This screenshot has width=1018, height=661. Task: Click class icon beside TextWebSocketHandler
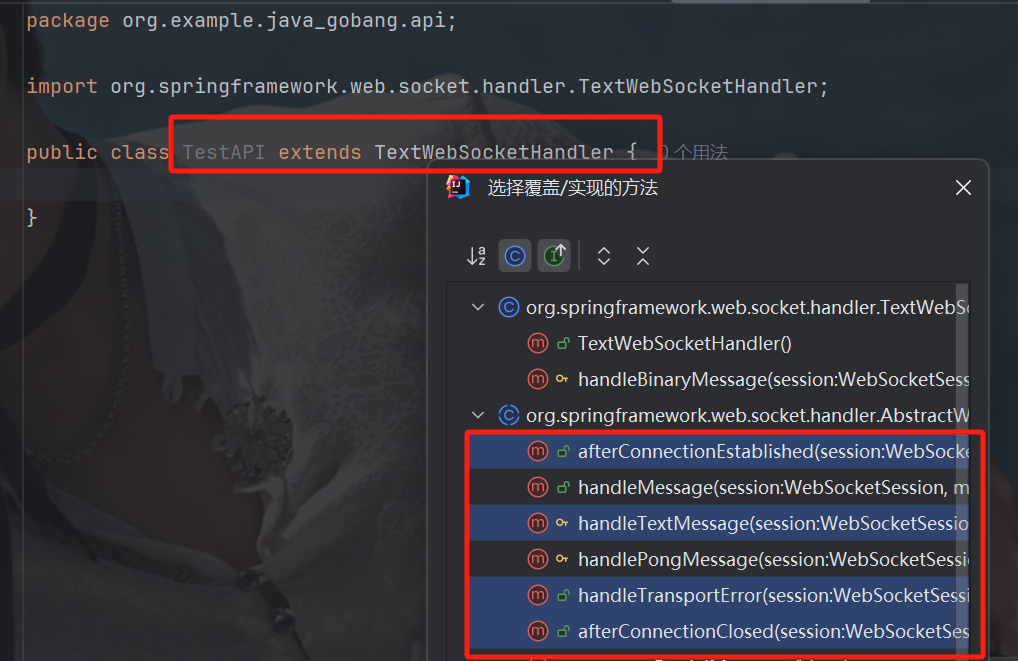point(509,307)
